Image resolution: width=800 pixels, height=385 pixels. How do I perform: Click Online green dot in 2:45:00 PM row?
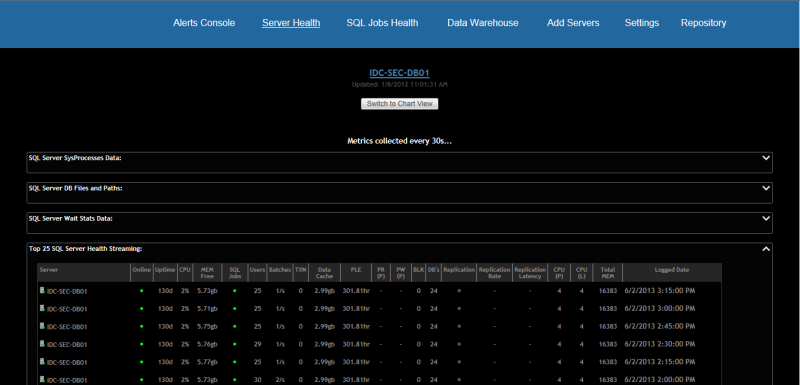(141, 327)
